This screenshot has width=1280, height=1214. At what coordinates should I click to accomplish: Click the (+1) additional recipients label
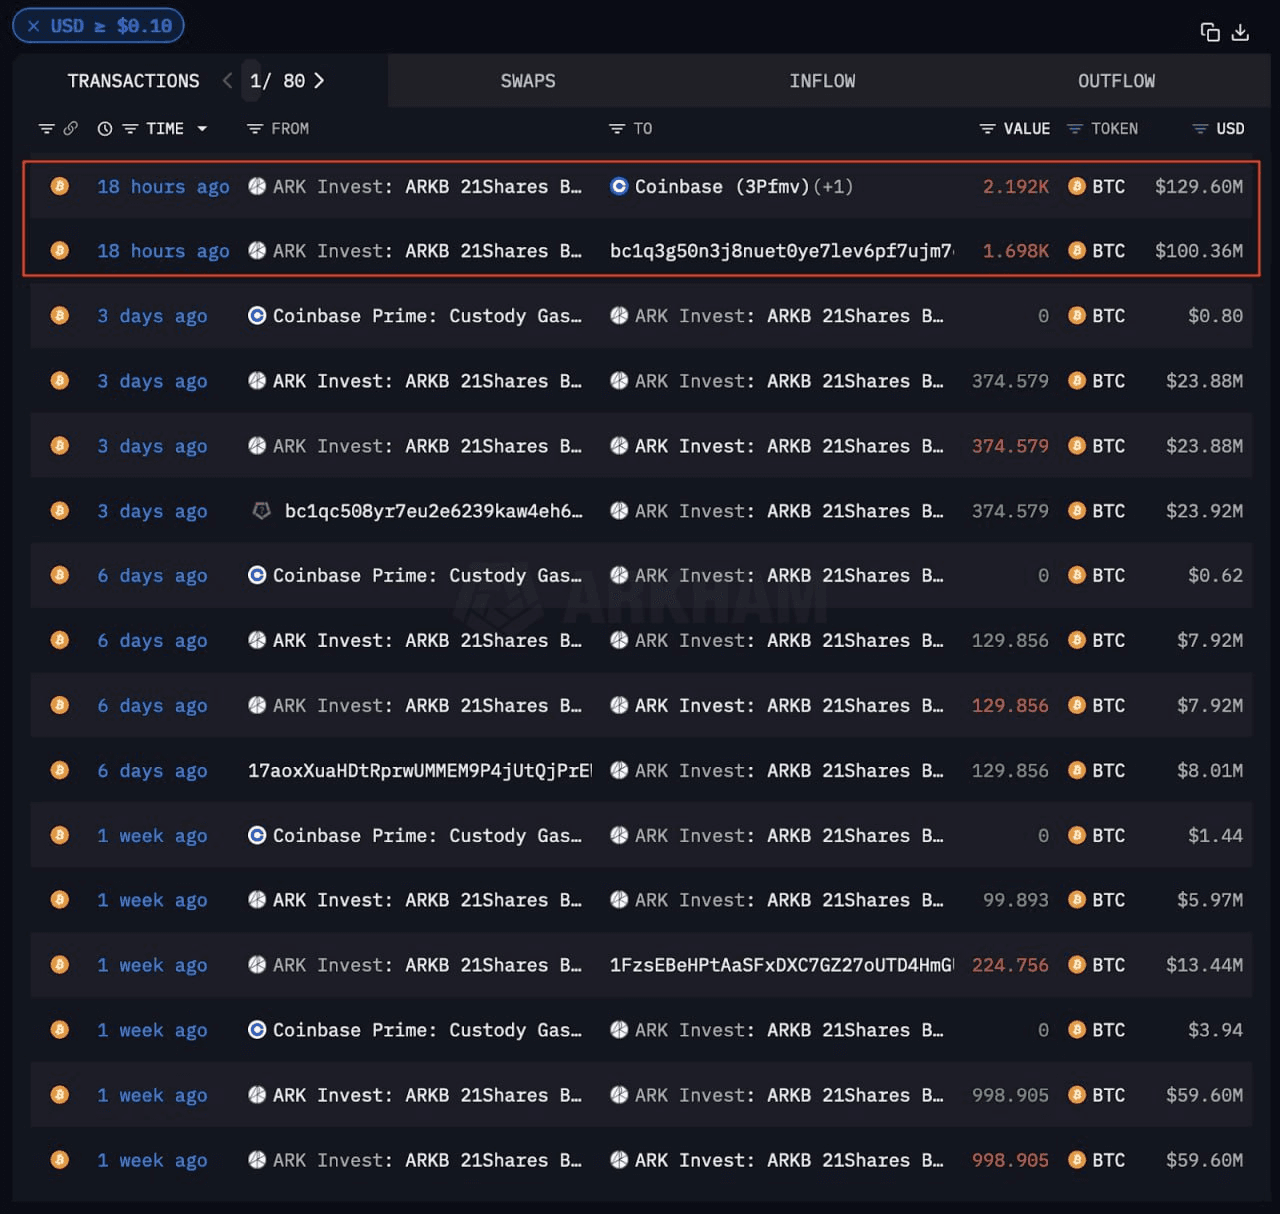(833, 186)
